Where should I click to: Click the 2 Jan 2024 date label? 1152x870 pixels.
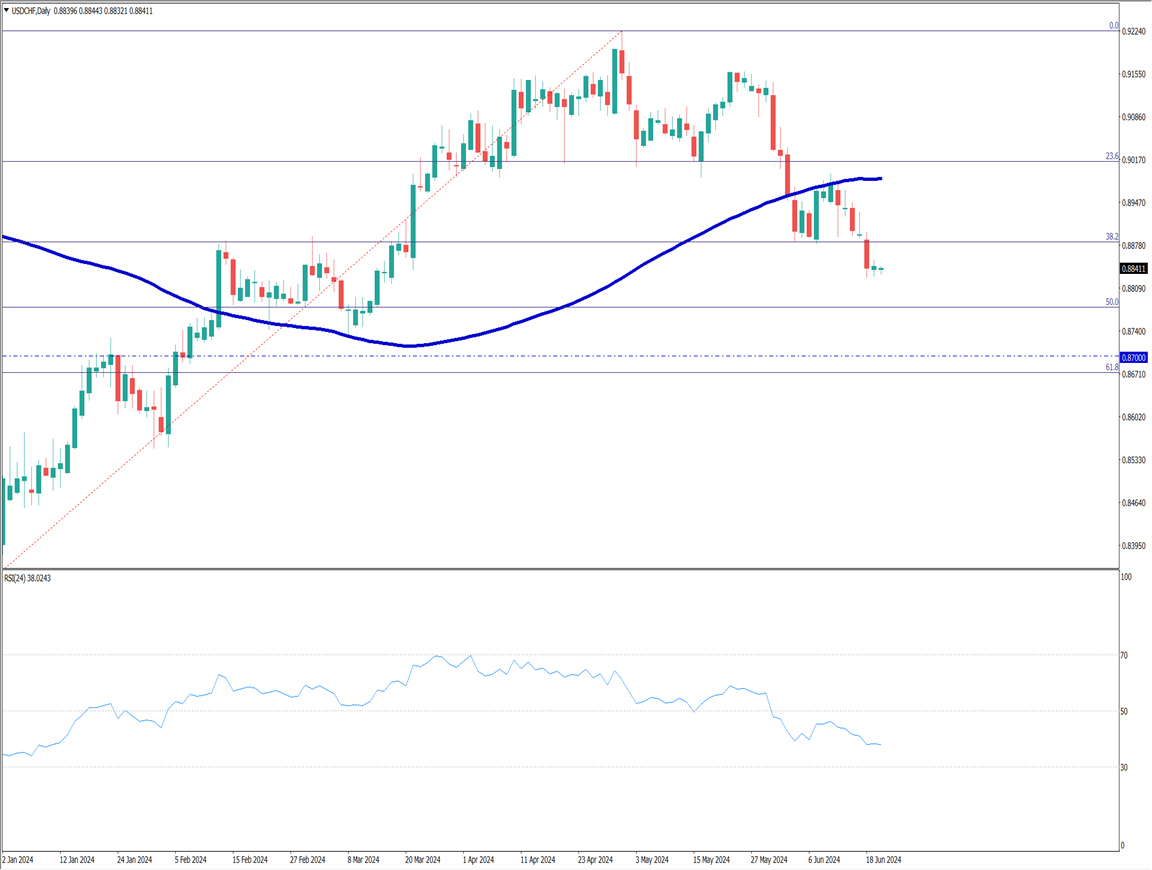click(20, 859)
